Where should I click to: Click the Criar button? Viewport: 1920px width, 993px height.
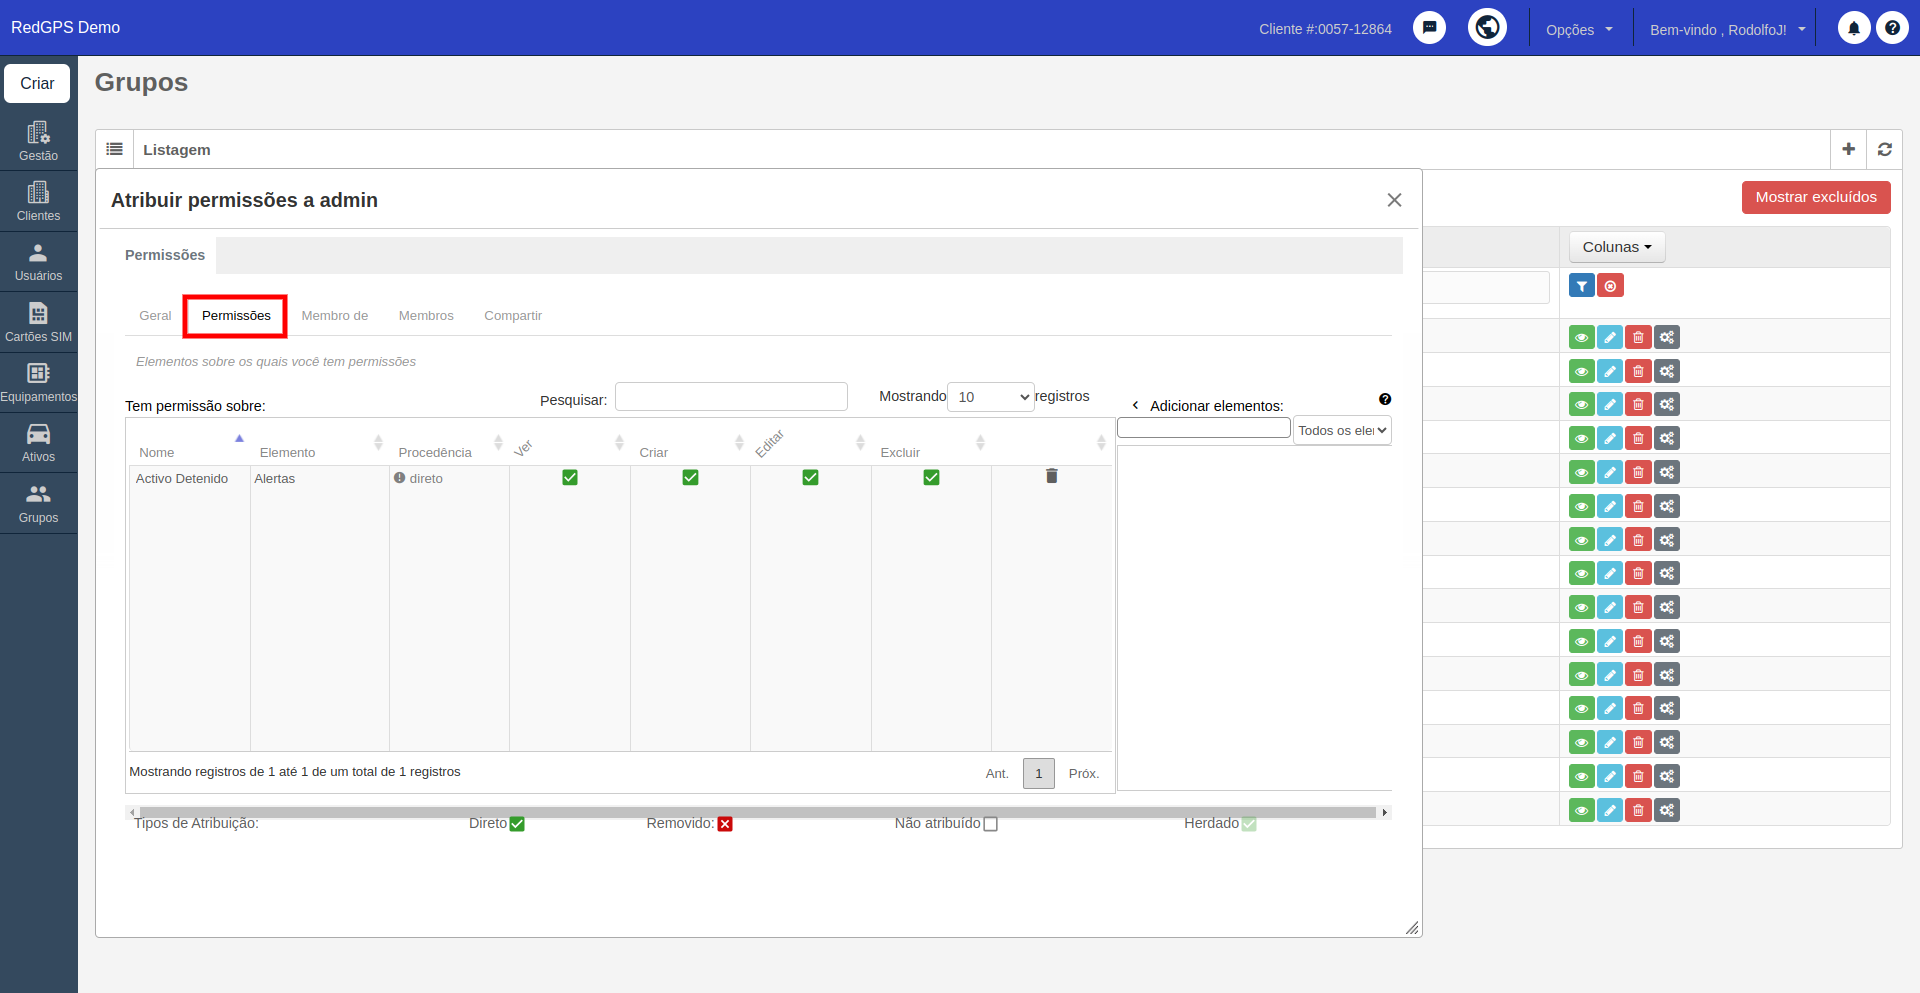tap(37, 83)
